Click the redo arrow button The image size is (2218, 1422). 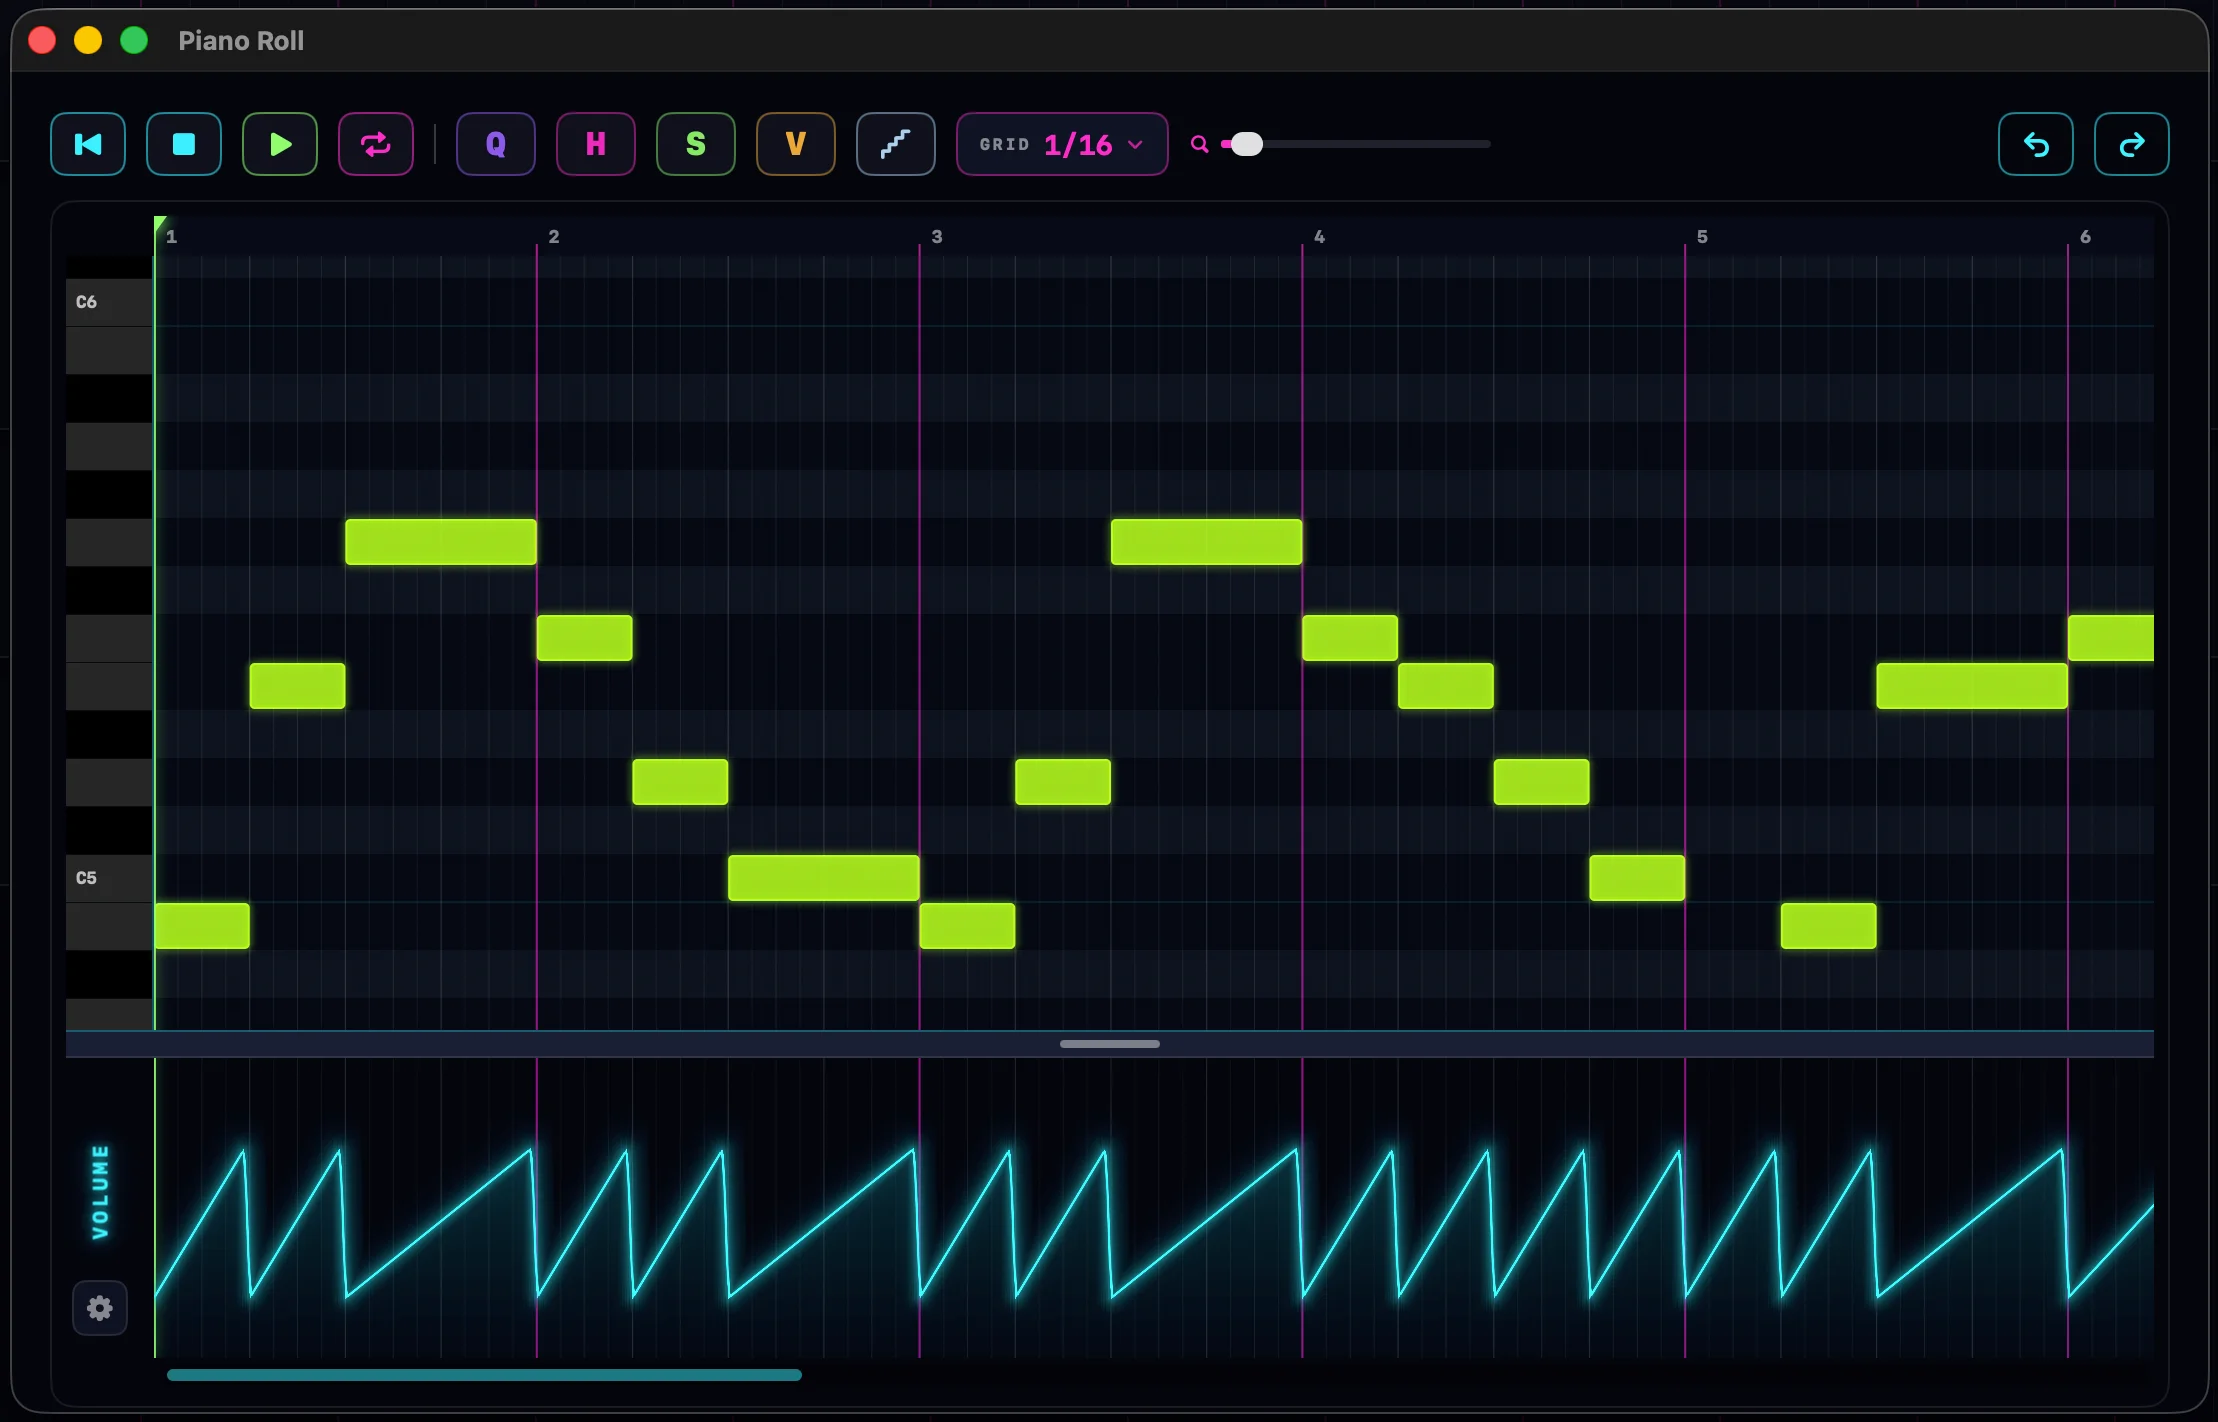[2132, 144]
